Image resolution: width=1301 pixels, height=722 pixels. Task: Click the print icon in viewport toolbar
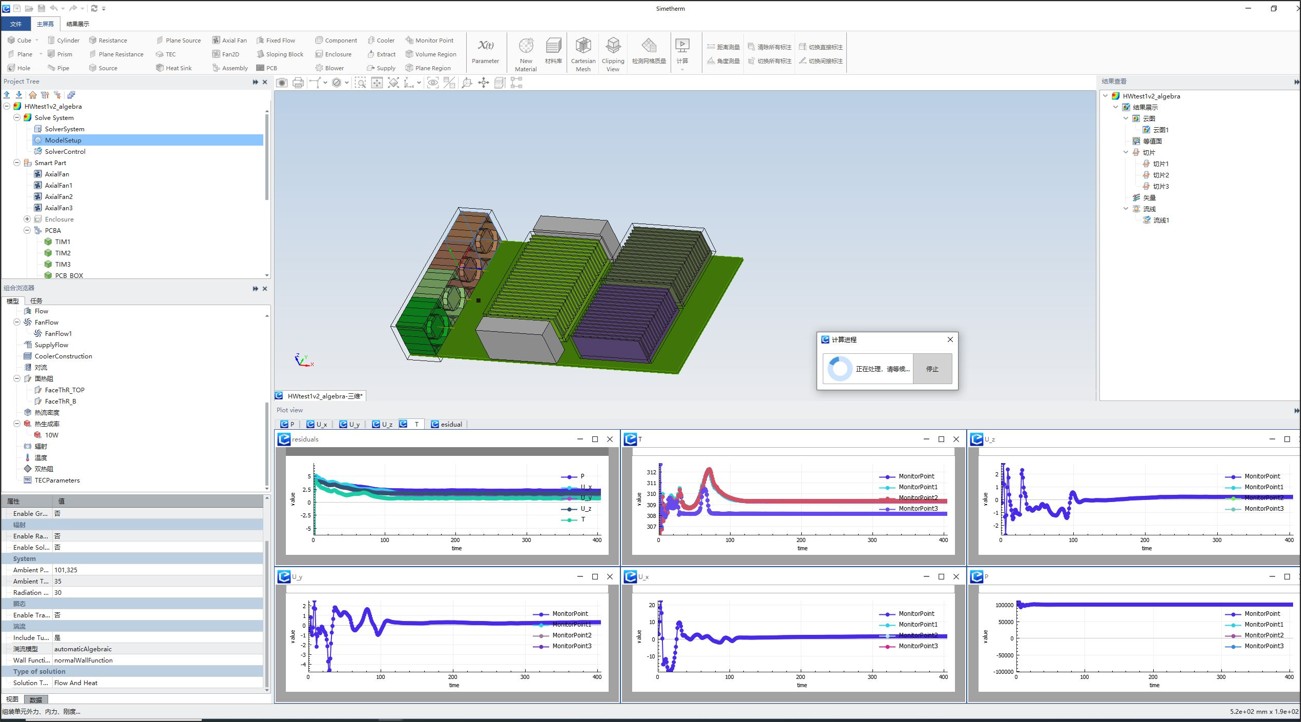pos(298,83)
